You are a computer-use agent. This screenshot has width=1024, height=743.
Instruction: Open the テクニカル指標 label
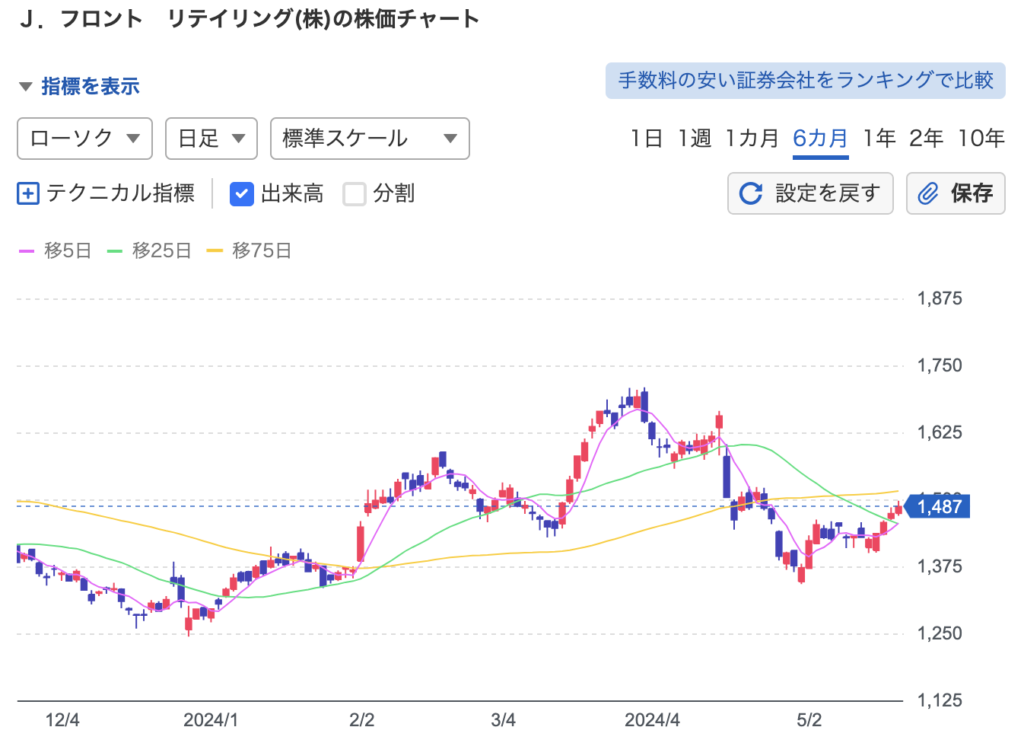(x=120, y=193)
